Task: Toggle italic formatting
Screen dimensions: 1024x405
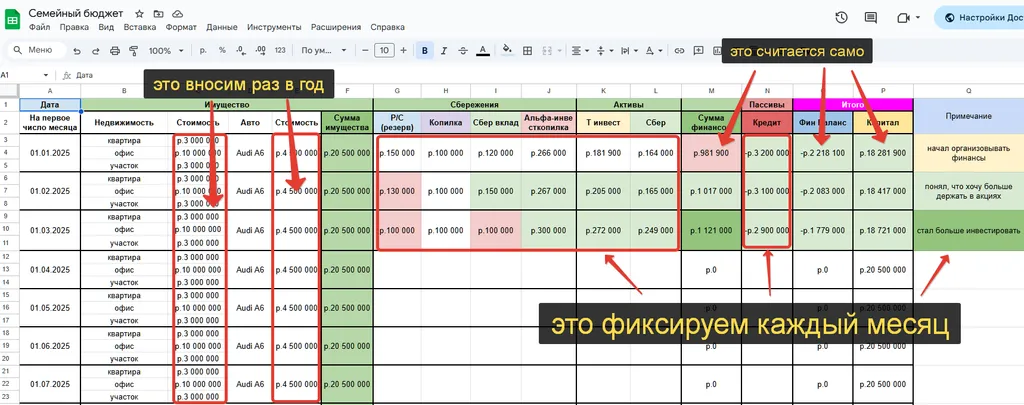Action: 444,51
